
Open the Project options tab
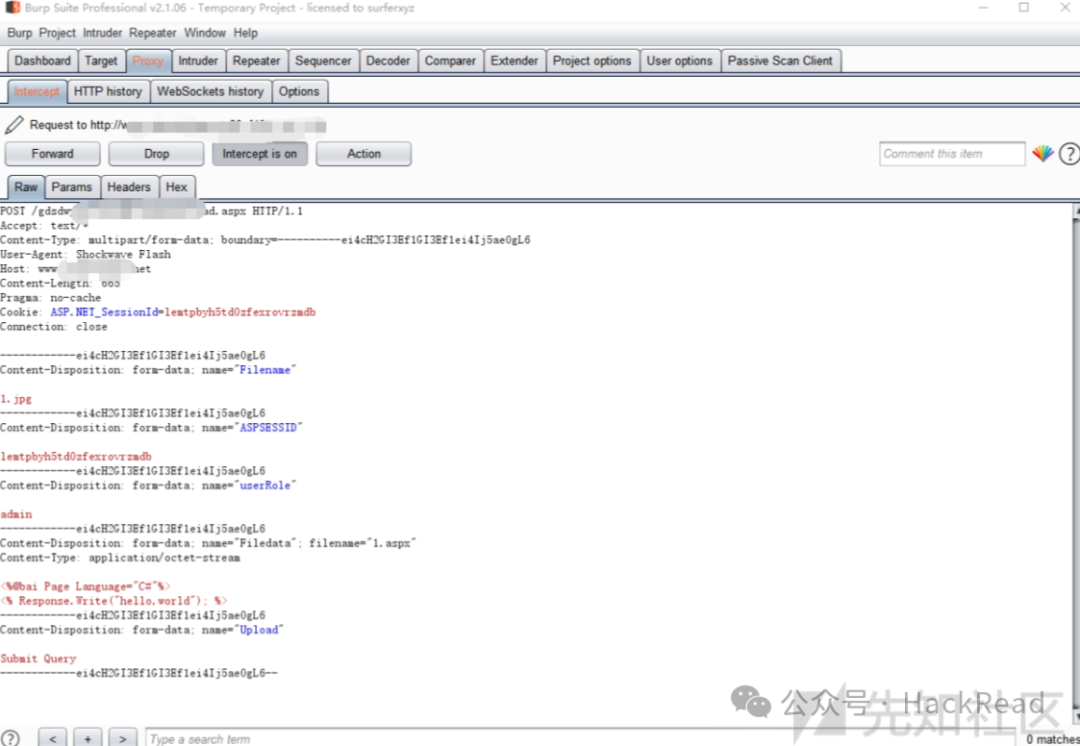tap(592, 61)
